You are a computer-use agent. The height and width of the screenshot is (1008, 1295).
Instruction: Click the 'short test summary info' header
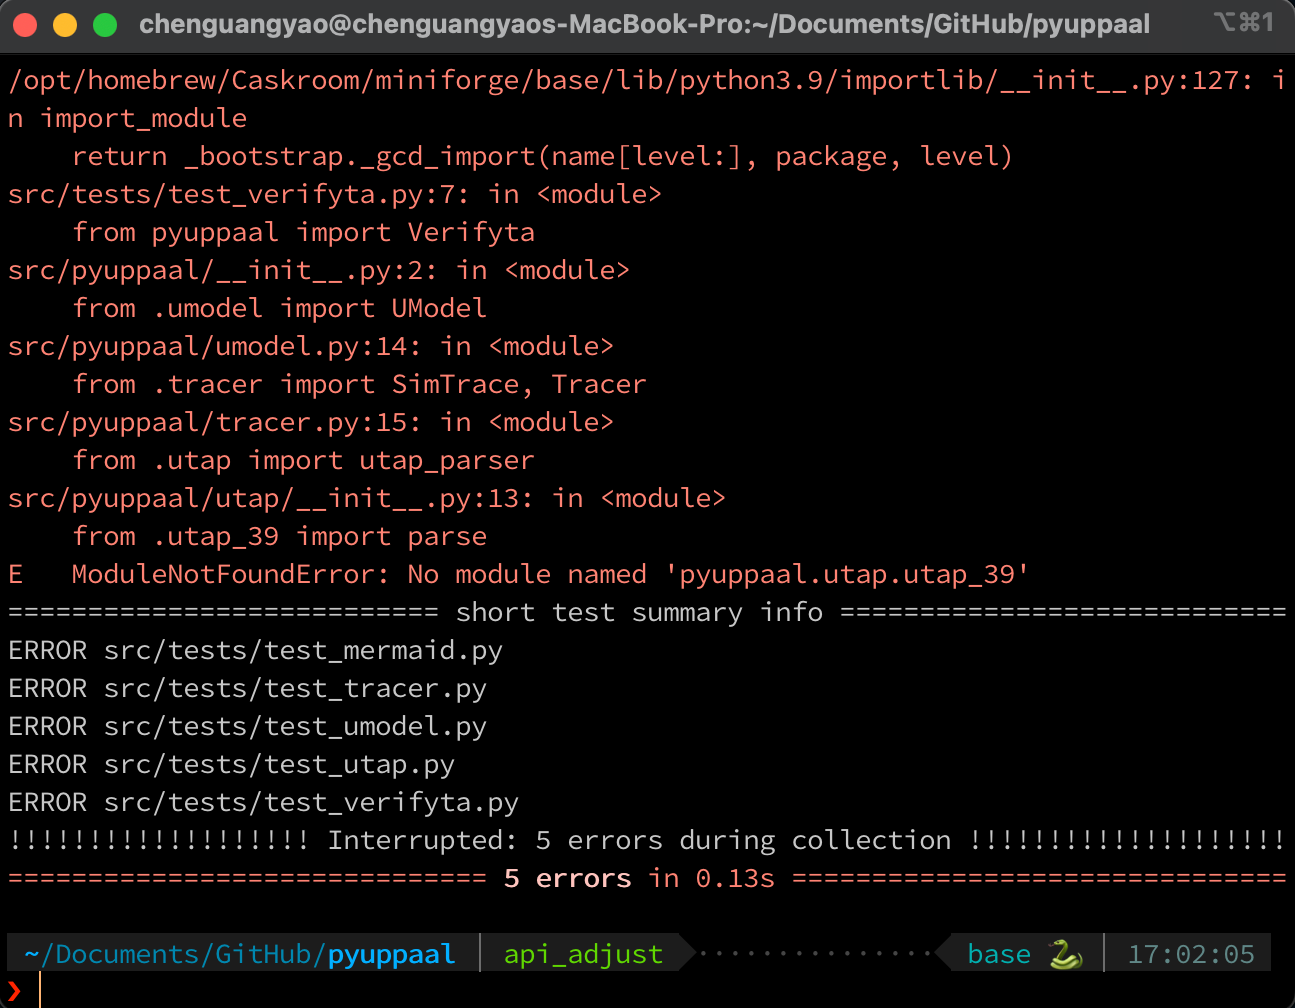[x=640, y=612]
